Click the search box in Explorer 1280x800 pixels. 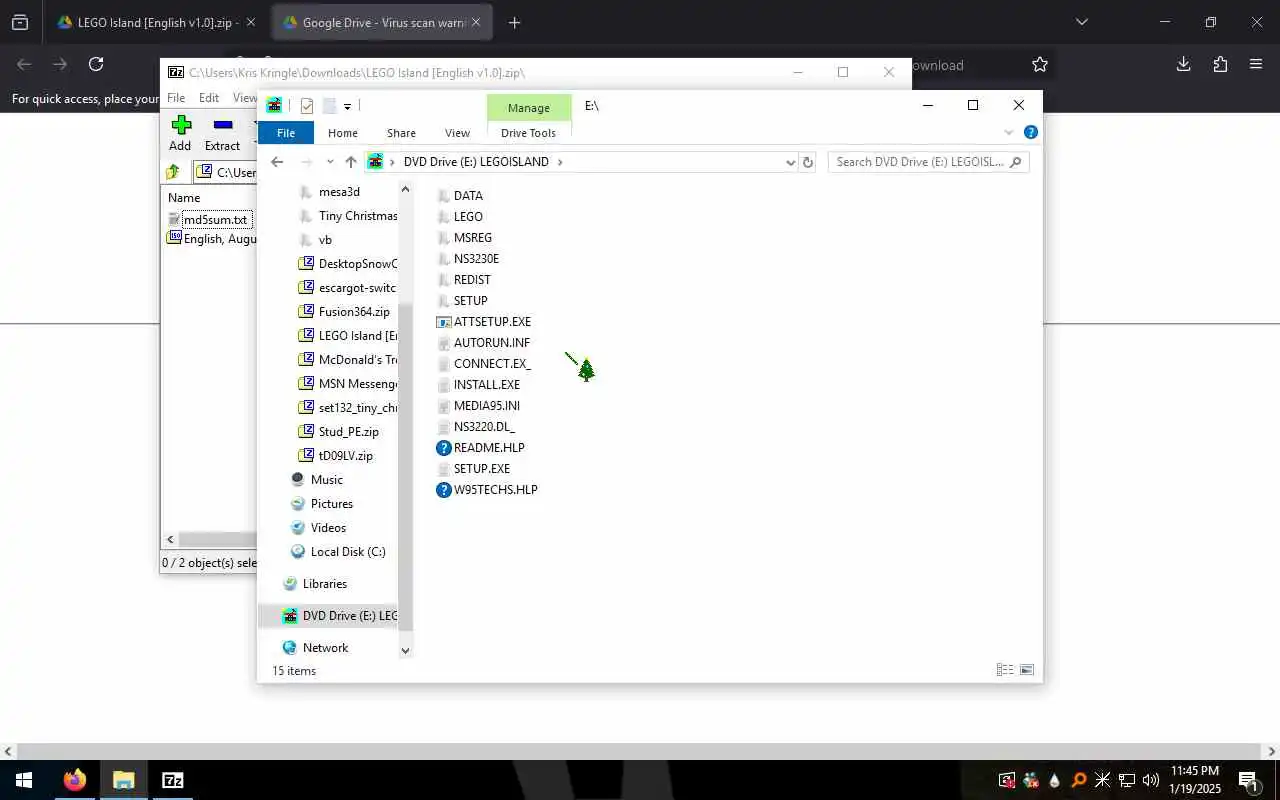point(928,162)
